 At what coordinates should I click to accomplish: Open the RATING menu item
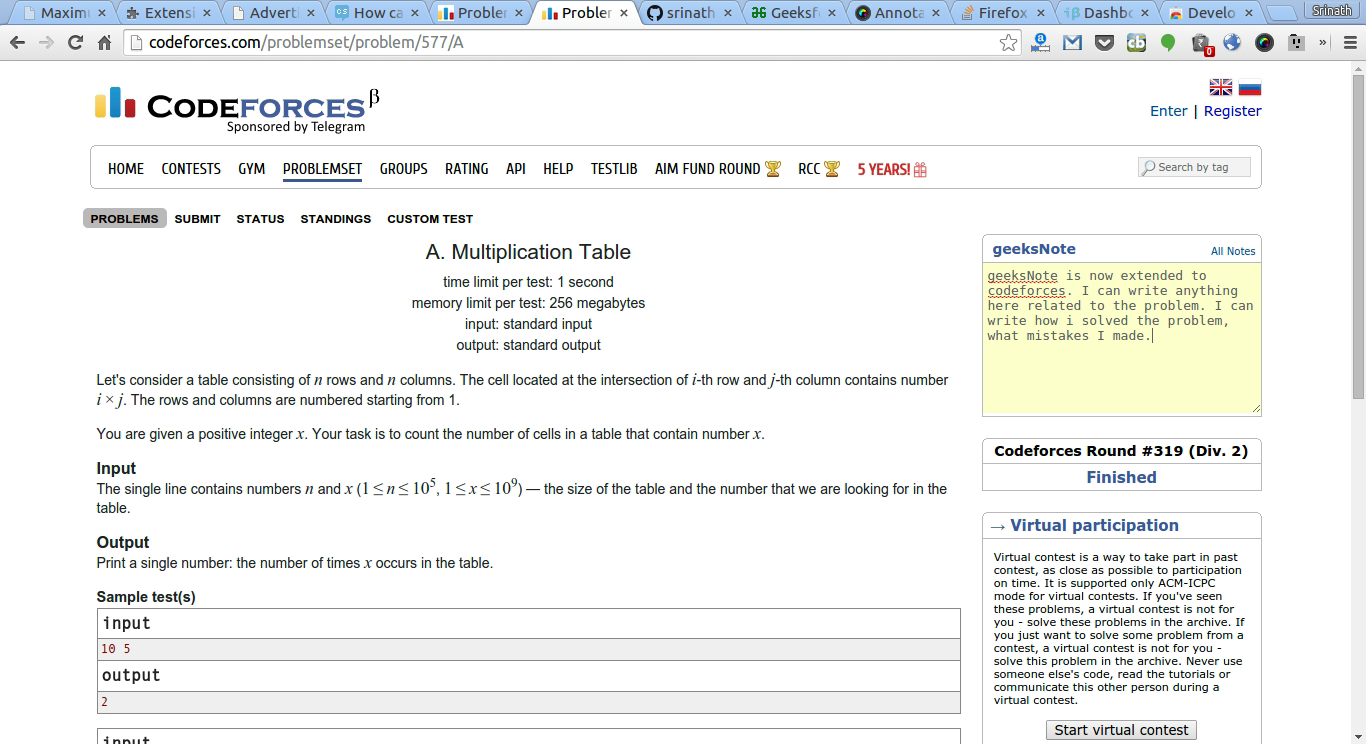point(467,169)
